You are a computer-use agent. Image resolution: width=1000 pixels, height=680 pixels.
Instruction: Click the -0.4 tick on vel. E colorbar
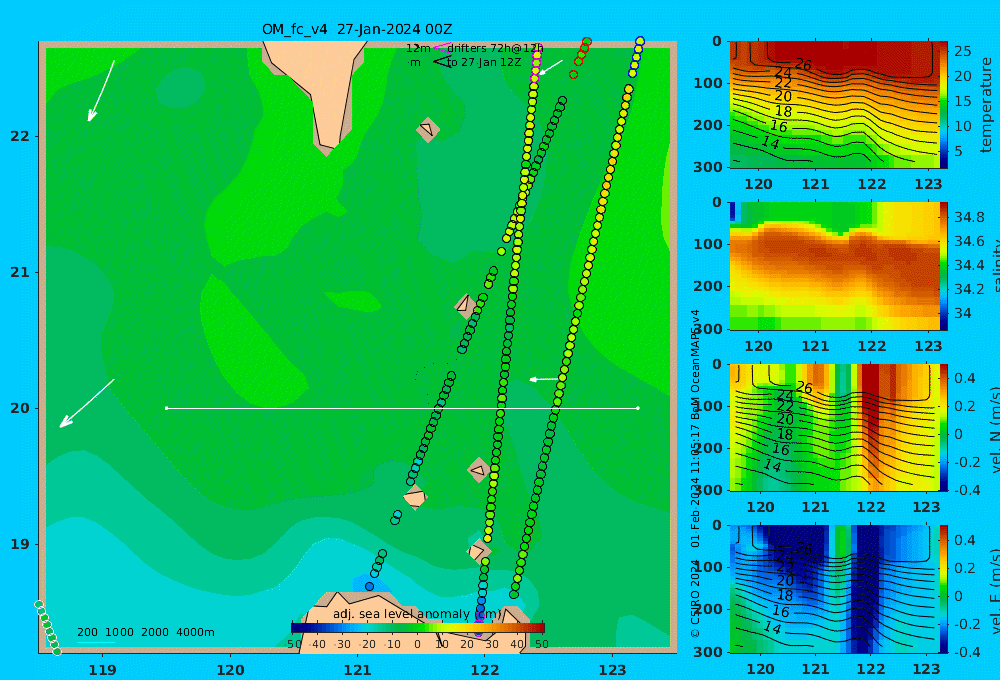[965, 651]
